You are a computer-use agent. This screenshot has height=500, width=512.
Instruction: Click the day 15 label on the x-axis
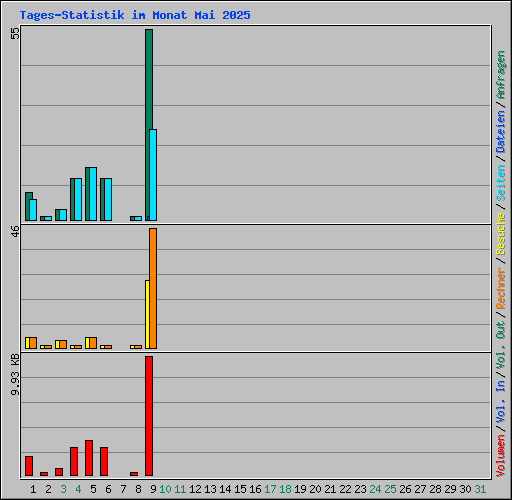pyautogui.click(x=240, y=489)
